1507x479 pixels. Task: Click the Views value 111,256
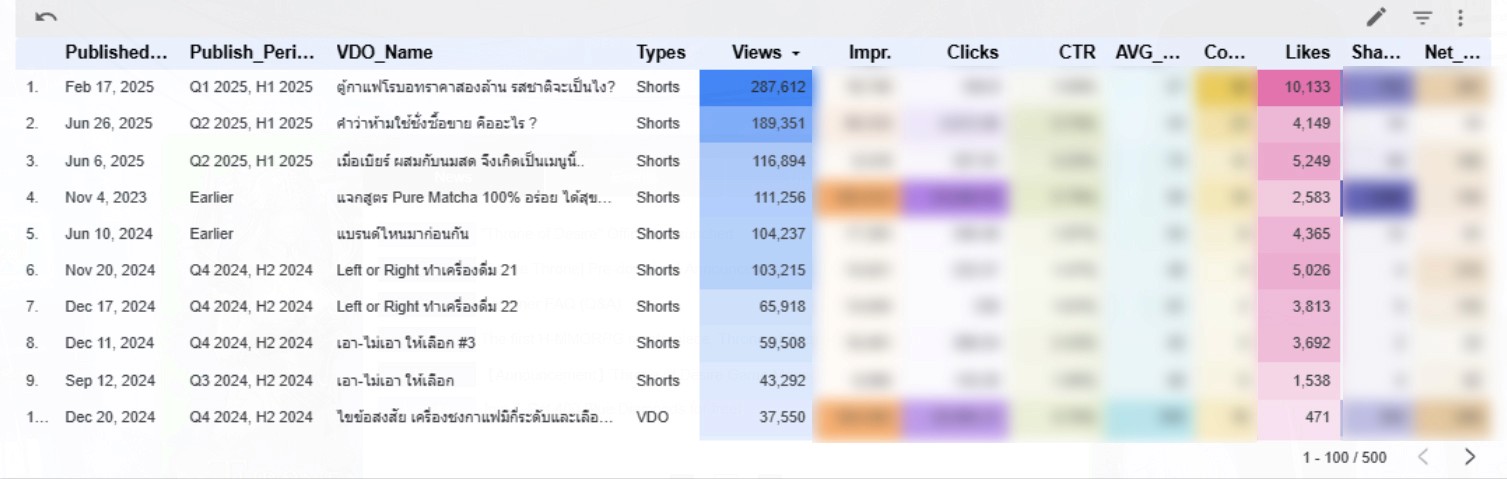pyautogui.click(x=778, y=197)
